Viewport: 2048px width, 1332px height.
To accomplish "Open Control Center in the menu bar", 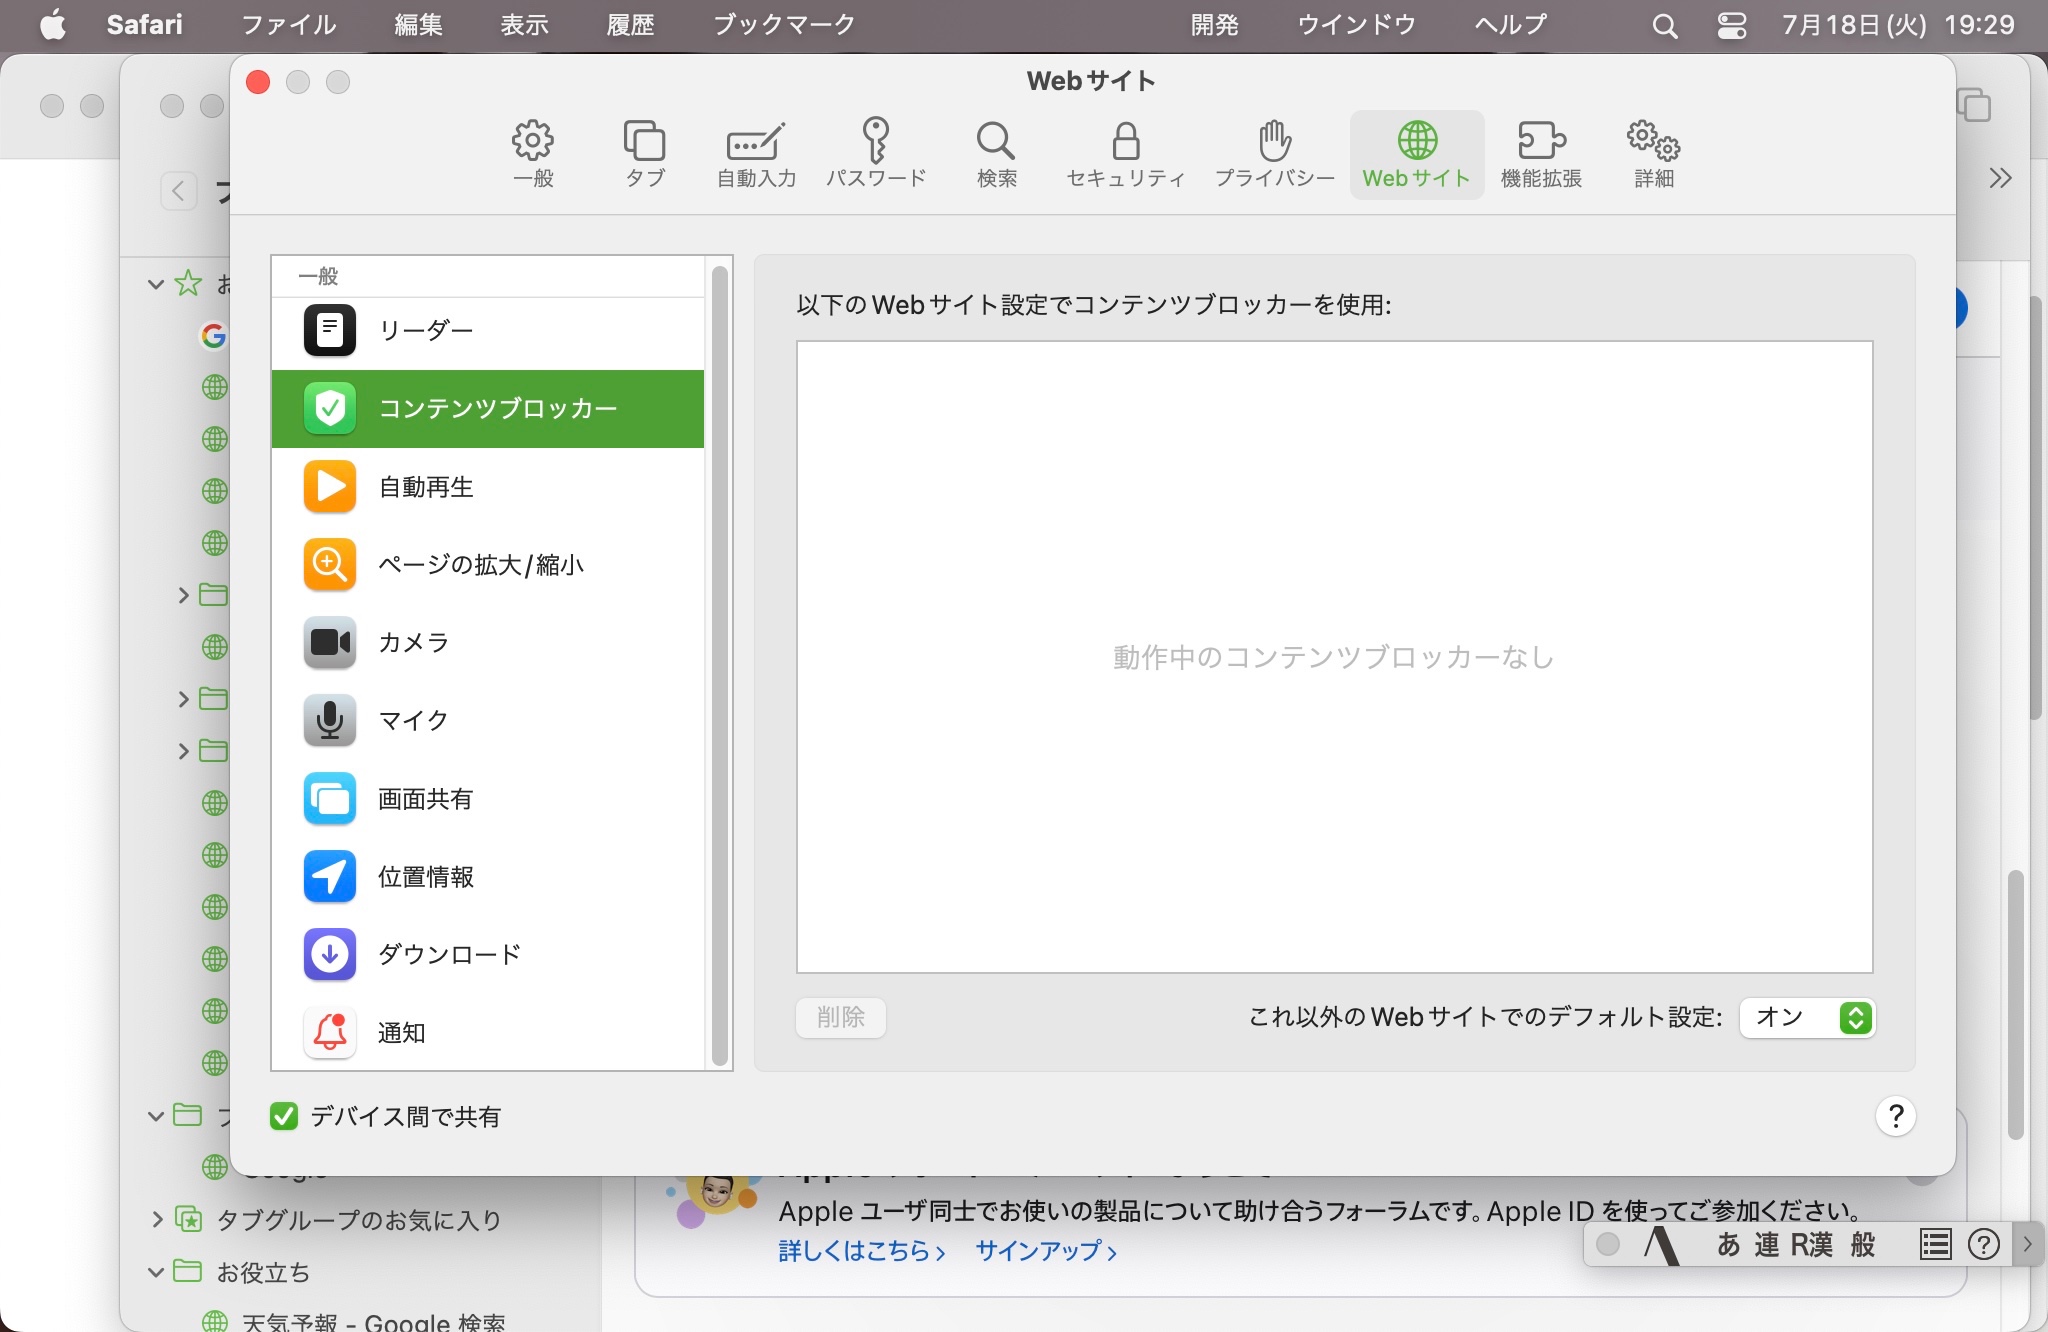I will [x=1731, y=25].
